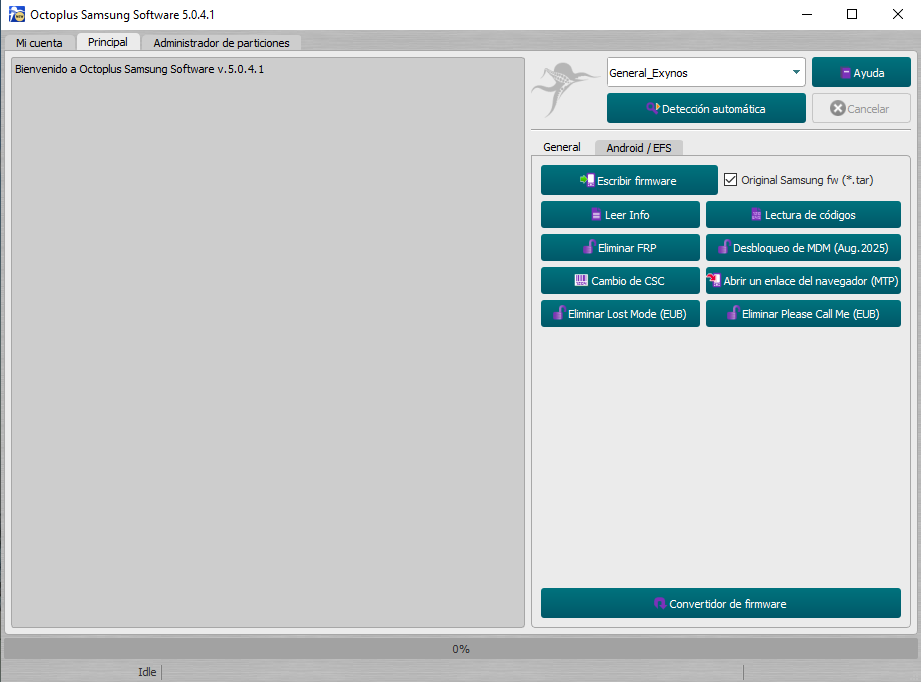Click the Convertidor de firmware icon
921x682 pixels.
click(x=659, y=604)
